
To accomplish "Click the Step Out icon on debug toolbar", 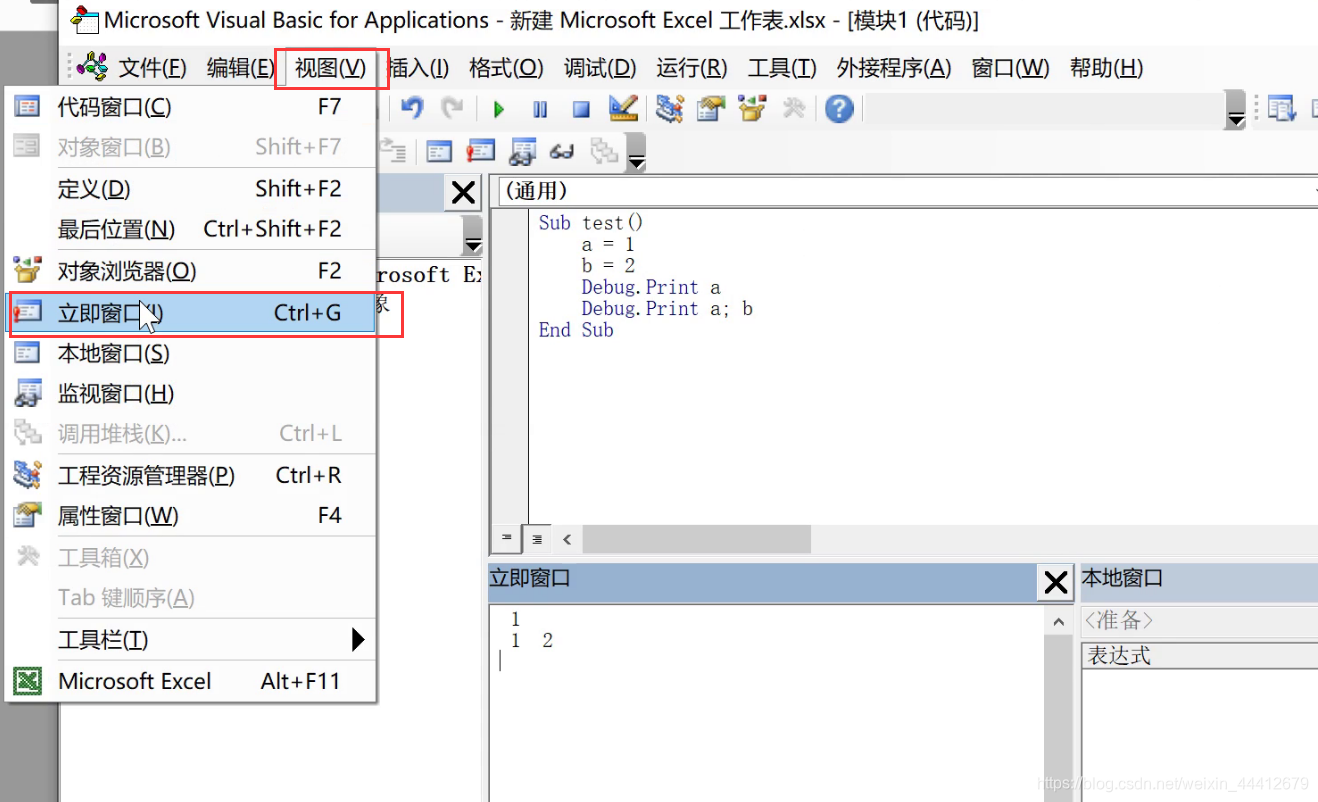I will click(x=395, y=151).
